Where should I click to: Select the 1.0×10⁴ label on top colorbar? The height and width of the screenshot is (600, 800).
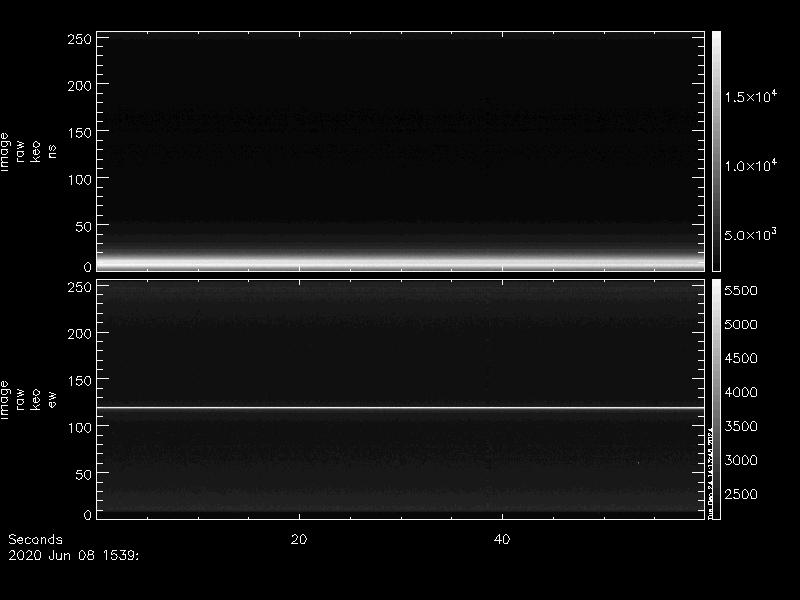pyautogui.click(x=750, y=166)
